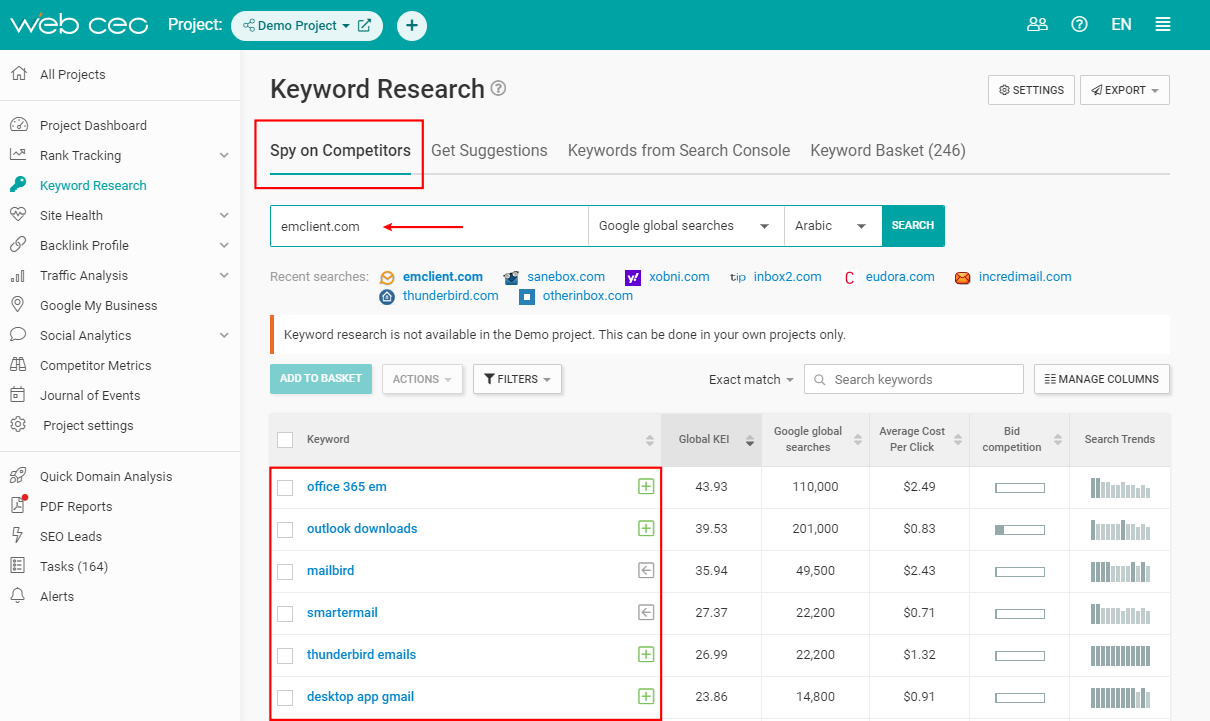
Task: Expand the Social Analytics submenu chevron
Action: pos(224,335)
